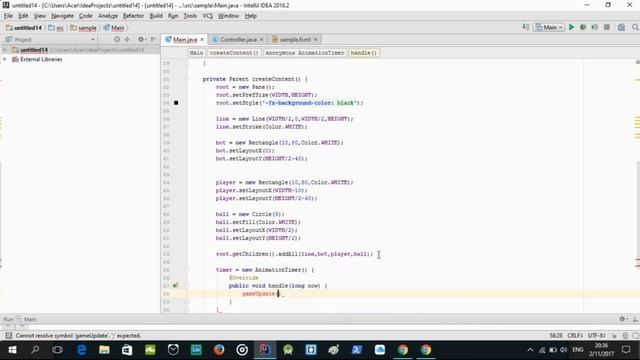Expand the External Libraries node
Image resolution: width=640 pixels, height=360 pixels.
pos(4,59)
